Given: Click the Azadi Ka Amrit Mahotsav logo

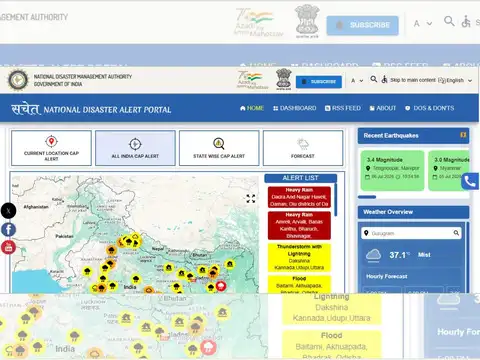Looking at the screenshot, I should pos(252,79).
